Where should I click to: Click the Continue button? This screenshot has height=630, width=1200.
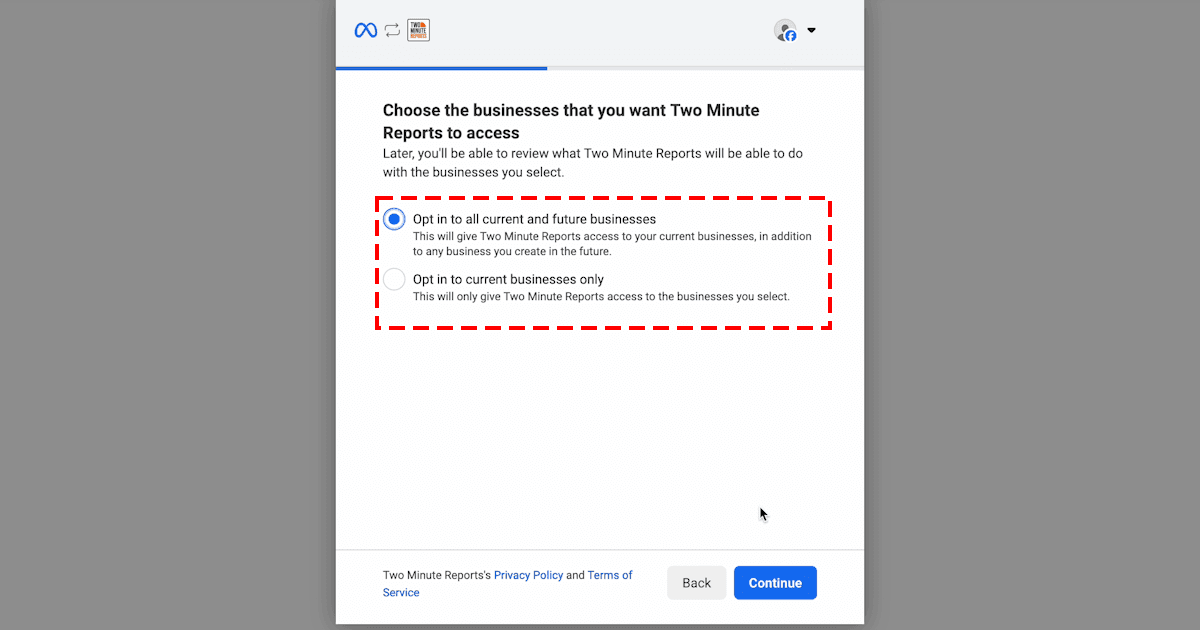pos(775,583)
